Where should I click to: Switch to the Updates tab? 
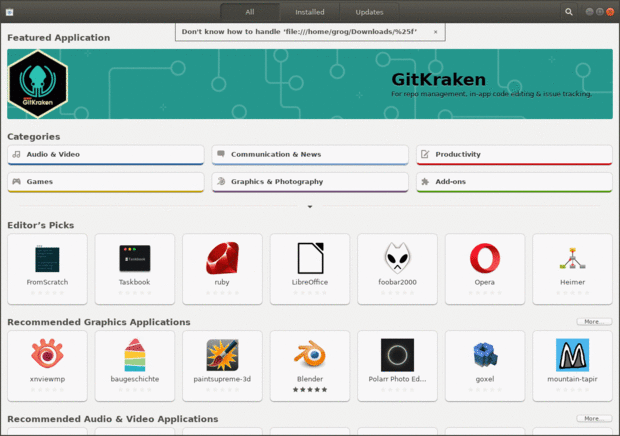[369, 12]
